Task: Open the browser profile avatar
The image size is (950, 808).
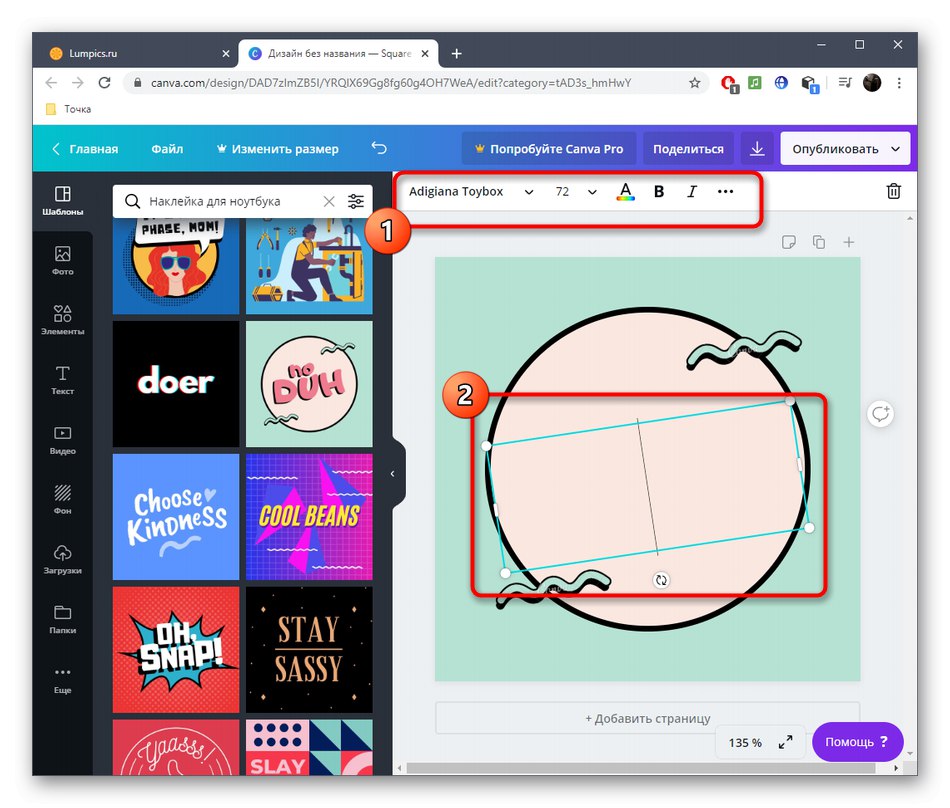Action: point(872,83)
